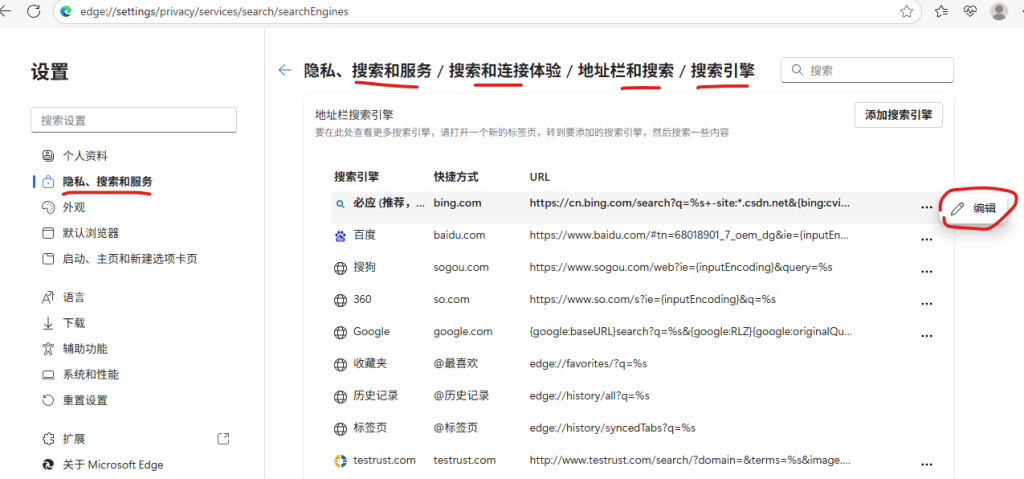Click the cn.bing.com search URL

[x=690, y=203]
